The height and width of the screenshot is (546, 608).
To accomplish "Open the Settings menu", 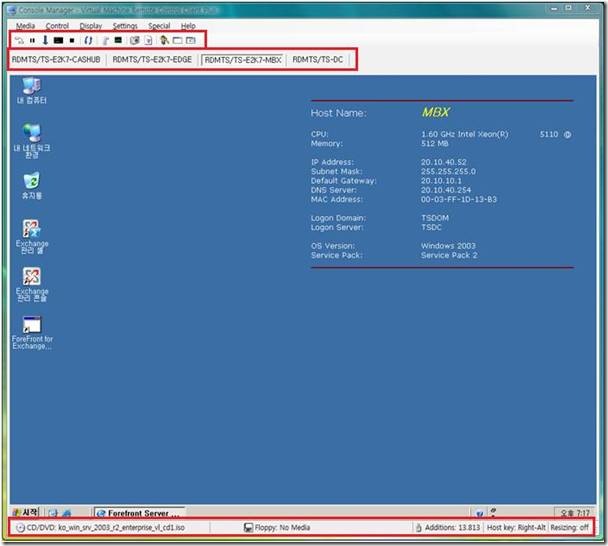I will 125,26.
